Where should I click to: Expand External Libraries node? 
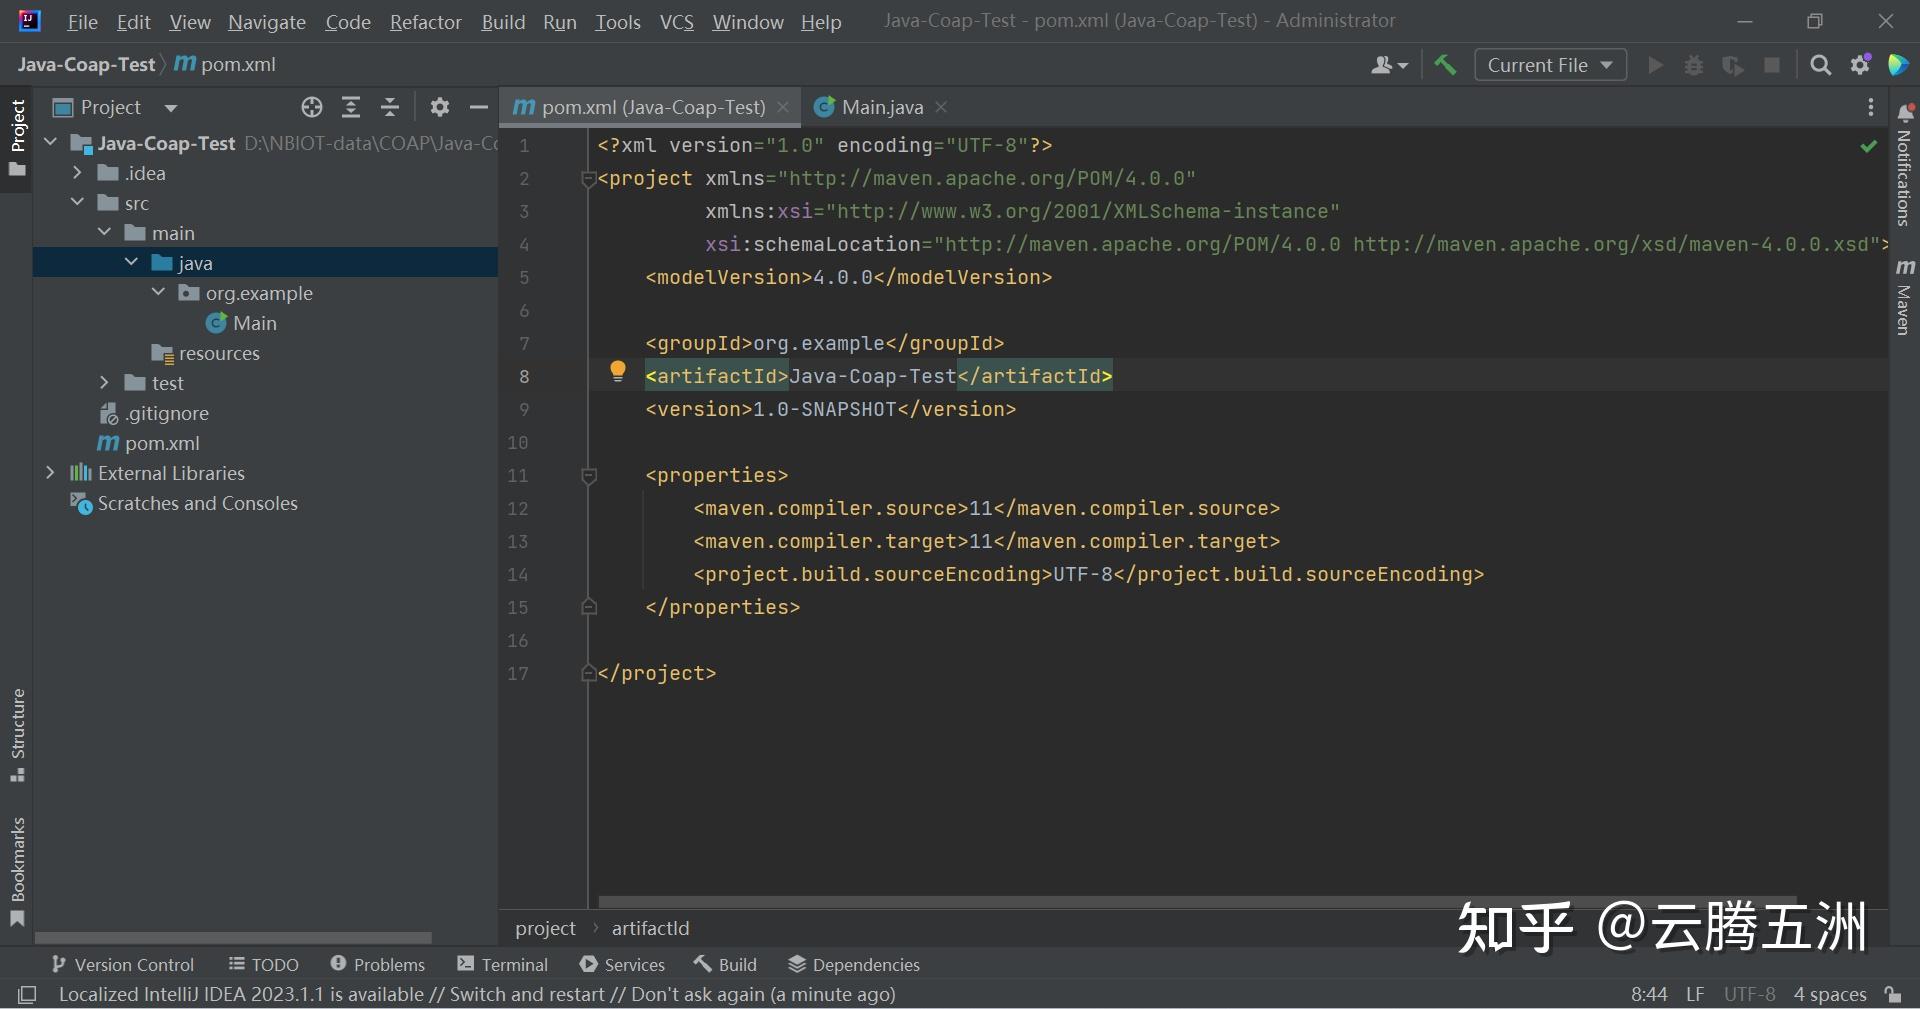click(51, 473)
